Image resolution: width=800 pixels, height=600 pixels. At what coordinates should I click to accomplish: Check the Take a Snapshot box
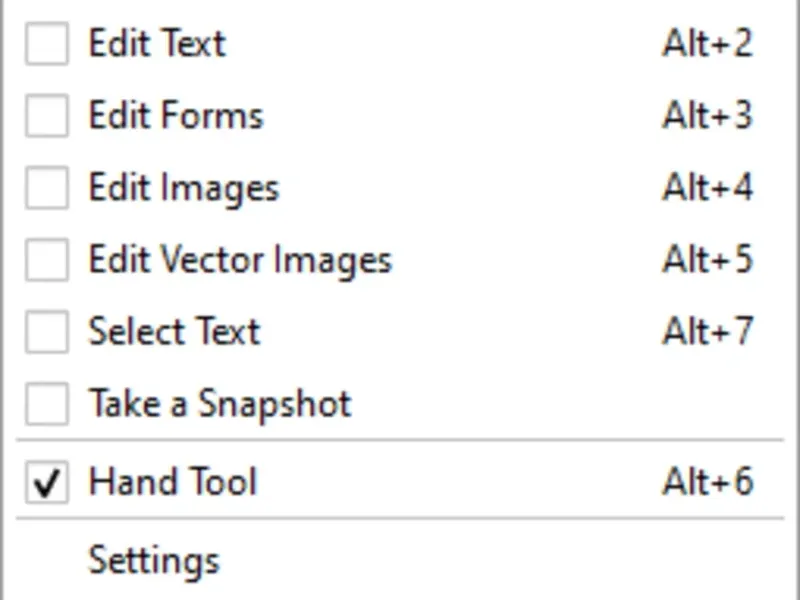(x=46, y=404)
